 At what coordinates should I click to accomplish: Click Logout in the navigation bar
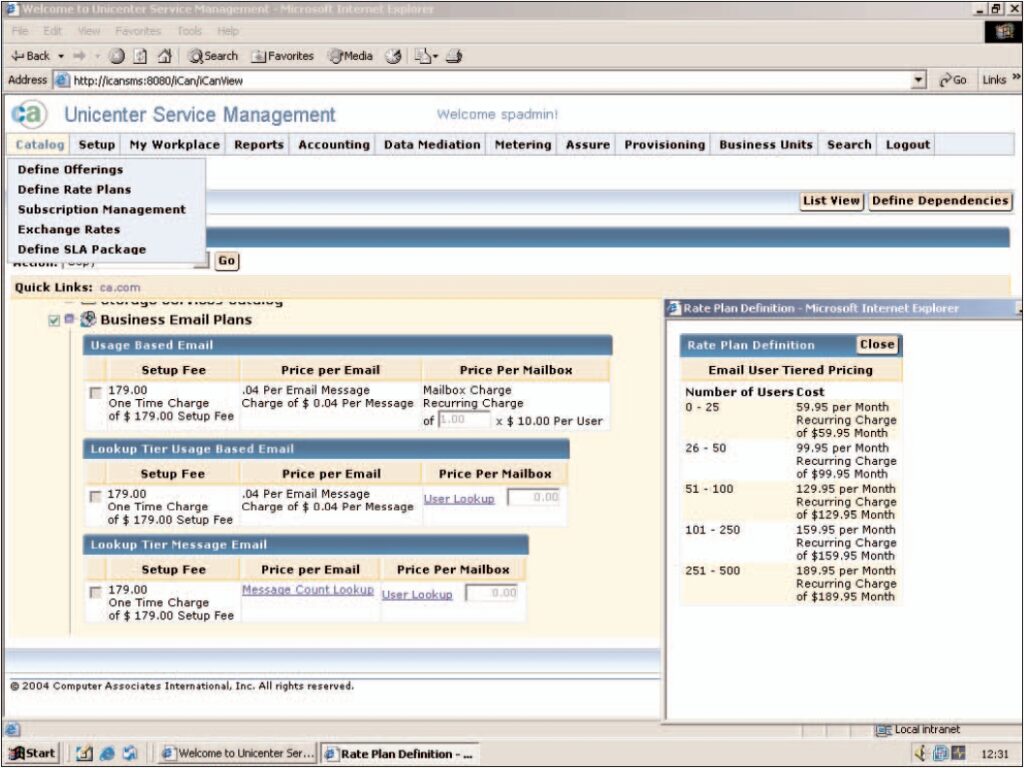click(x=907, y=145)
